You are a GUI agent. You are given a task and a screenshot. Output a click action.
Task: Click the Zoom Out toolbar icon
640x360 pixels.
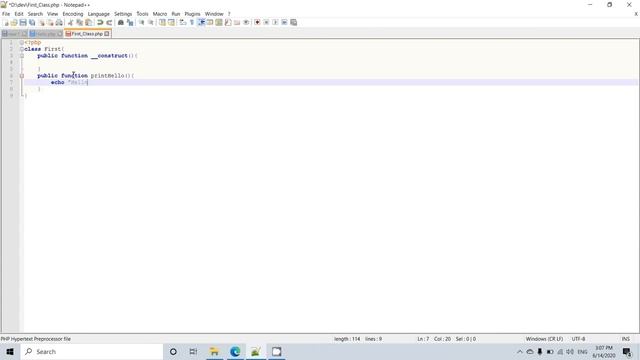[151, 22]
